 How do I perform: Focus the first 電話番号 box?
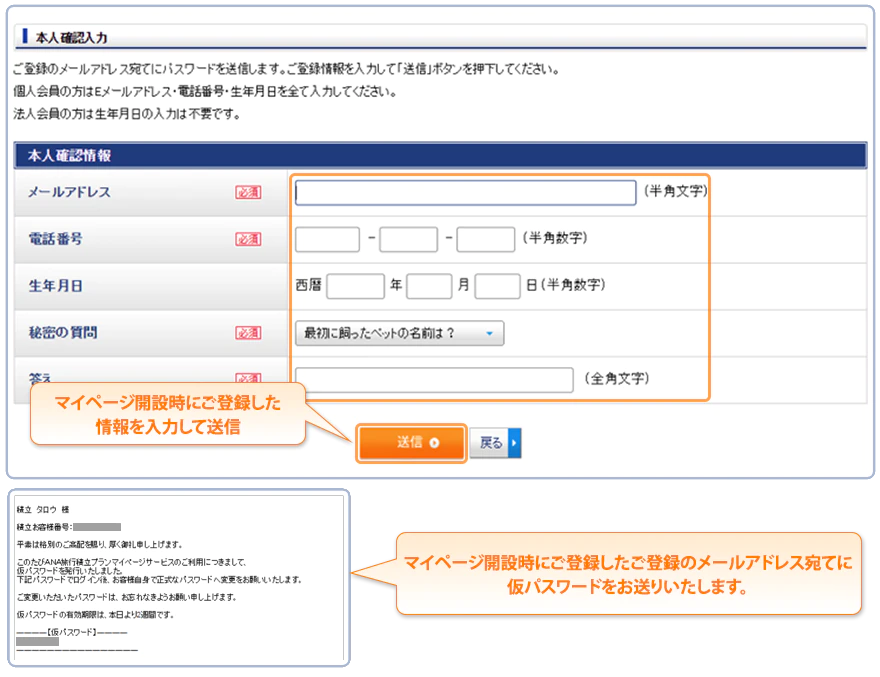327,239
